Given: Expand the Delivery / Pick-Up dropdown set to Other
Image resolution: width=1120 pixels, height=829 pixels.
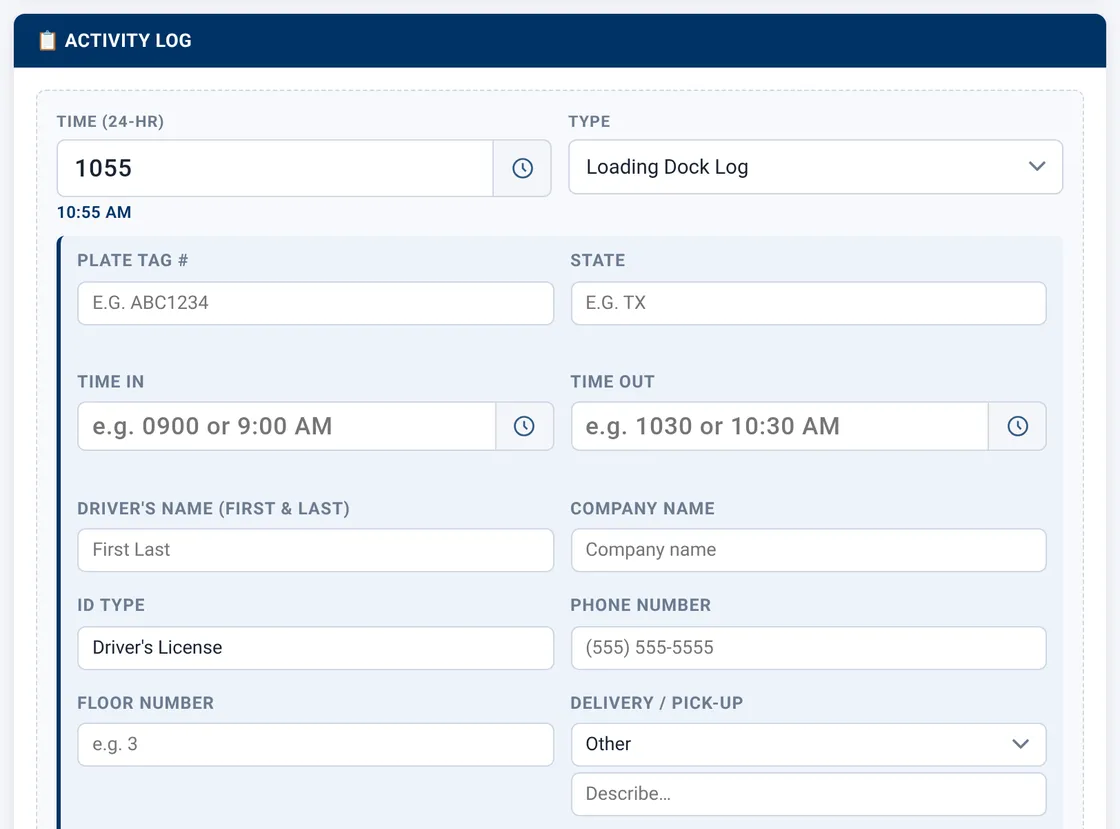Looking at the screenshot, I should 809,744.
